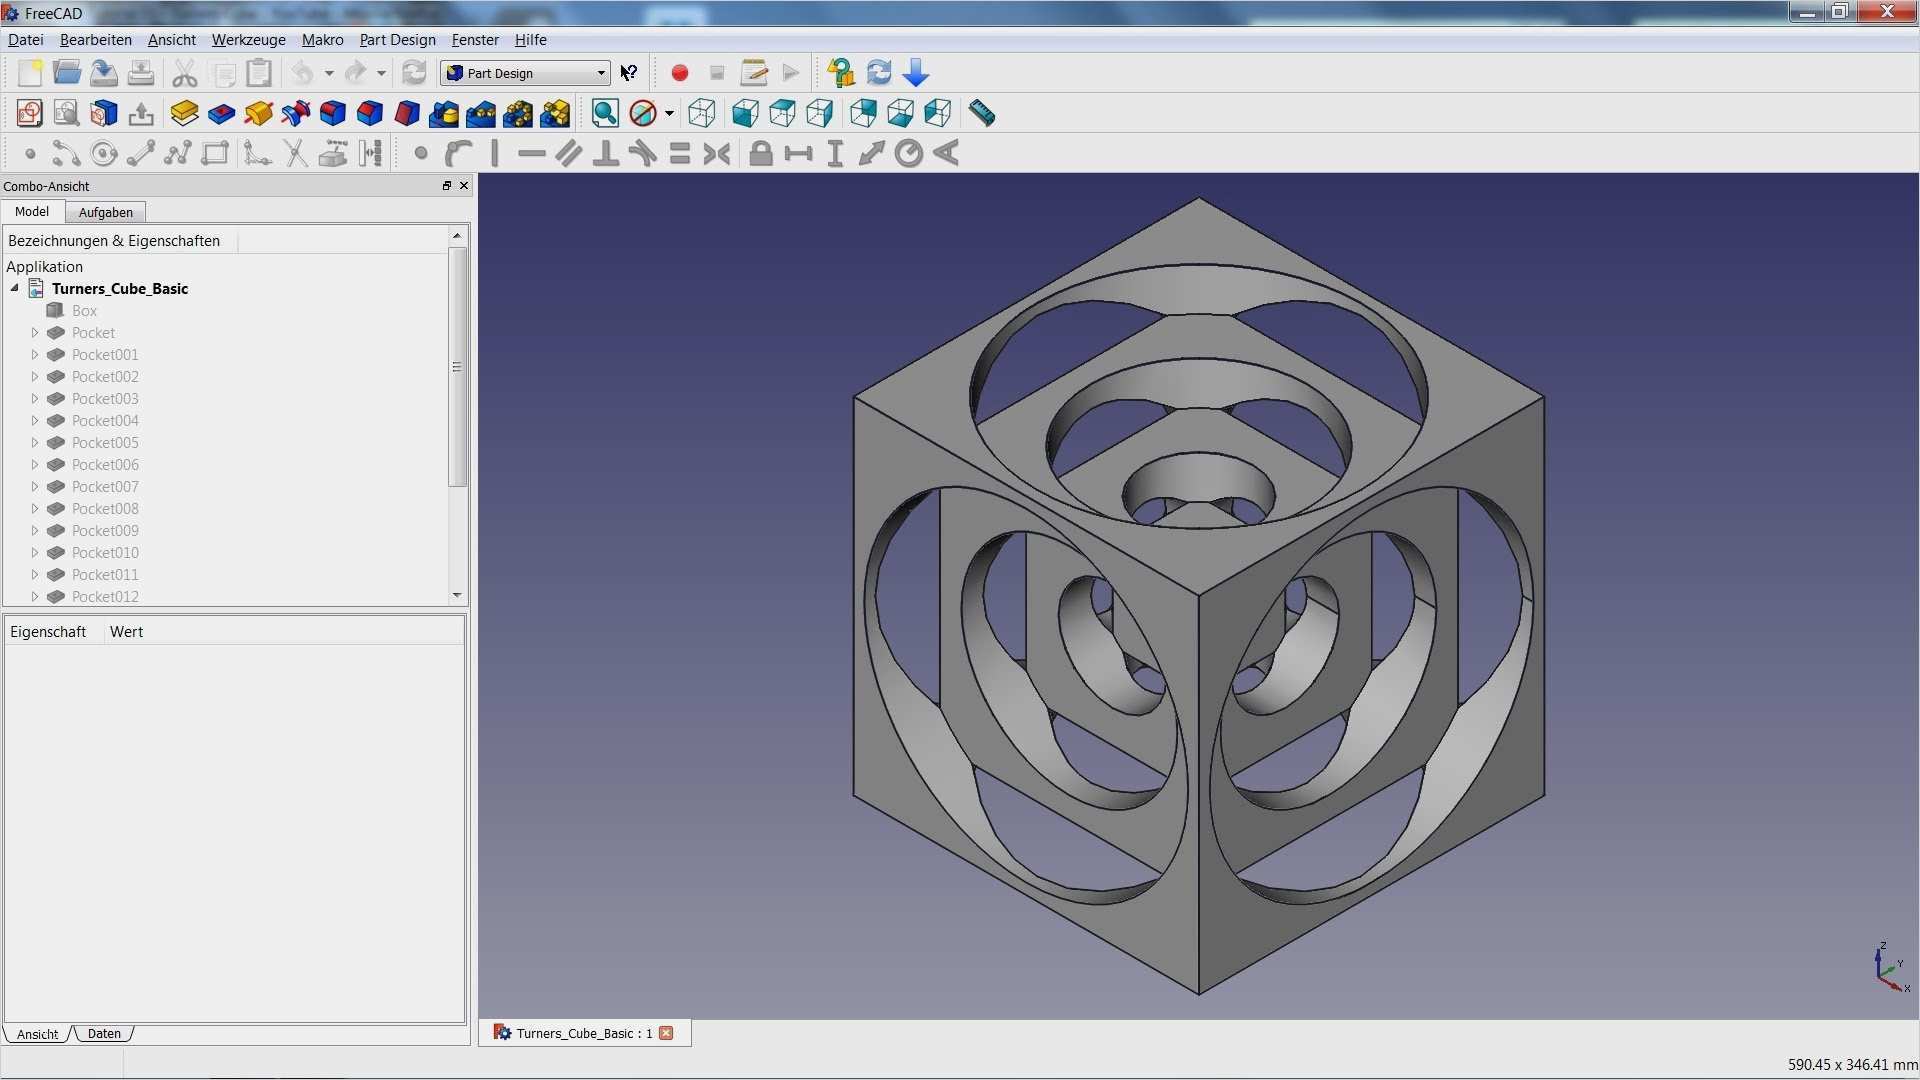Open the measure distance ruler tool

(982, 113)
